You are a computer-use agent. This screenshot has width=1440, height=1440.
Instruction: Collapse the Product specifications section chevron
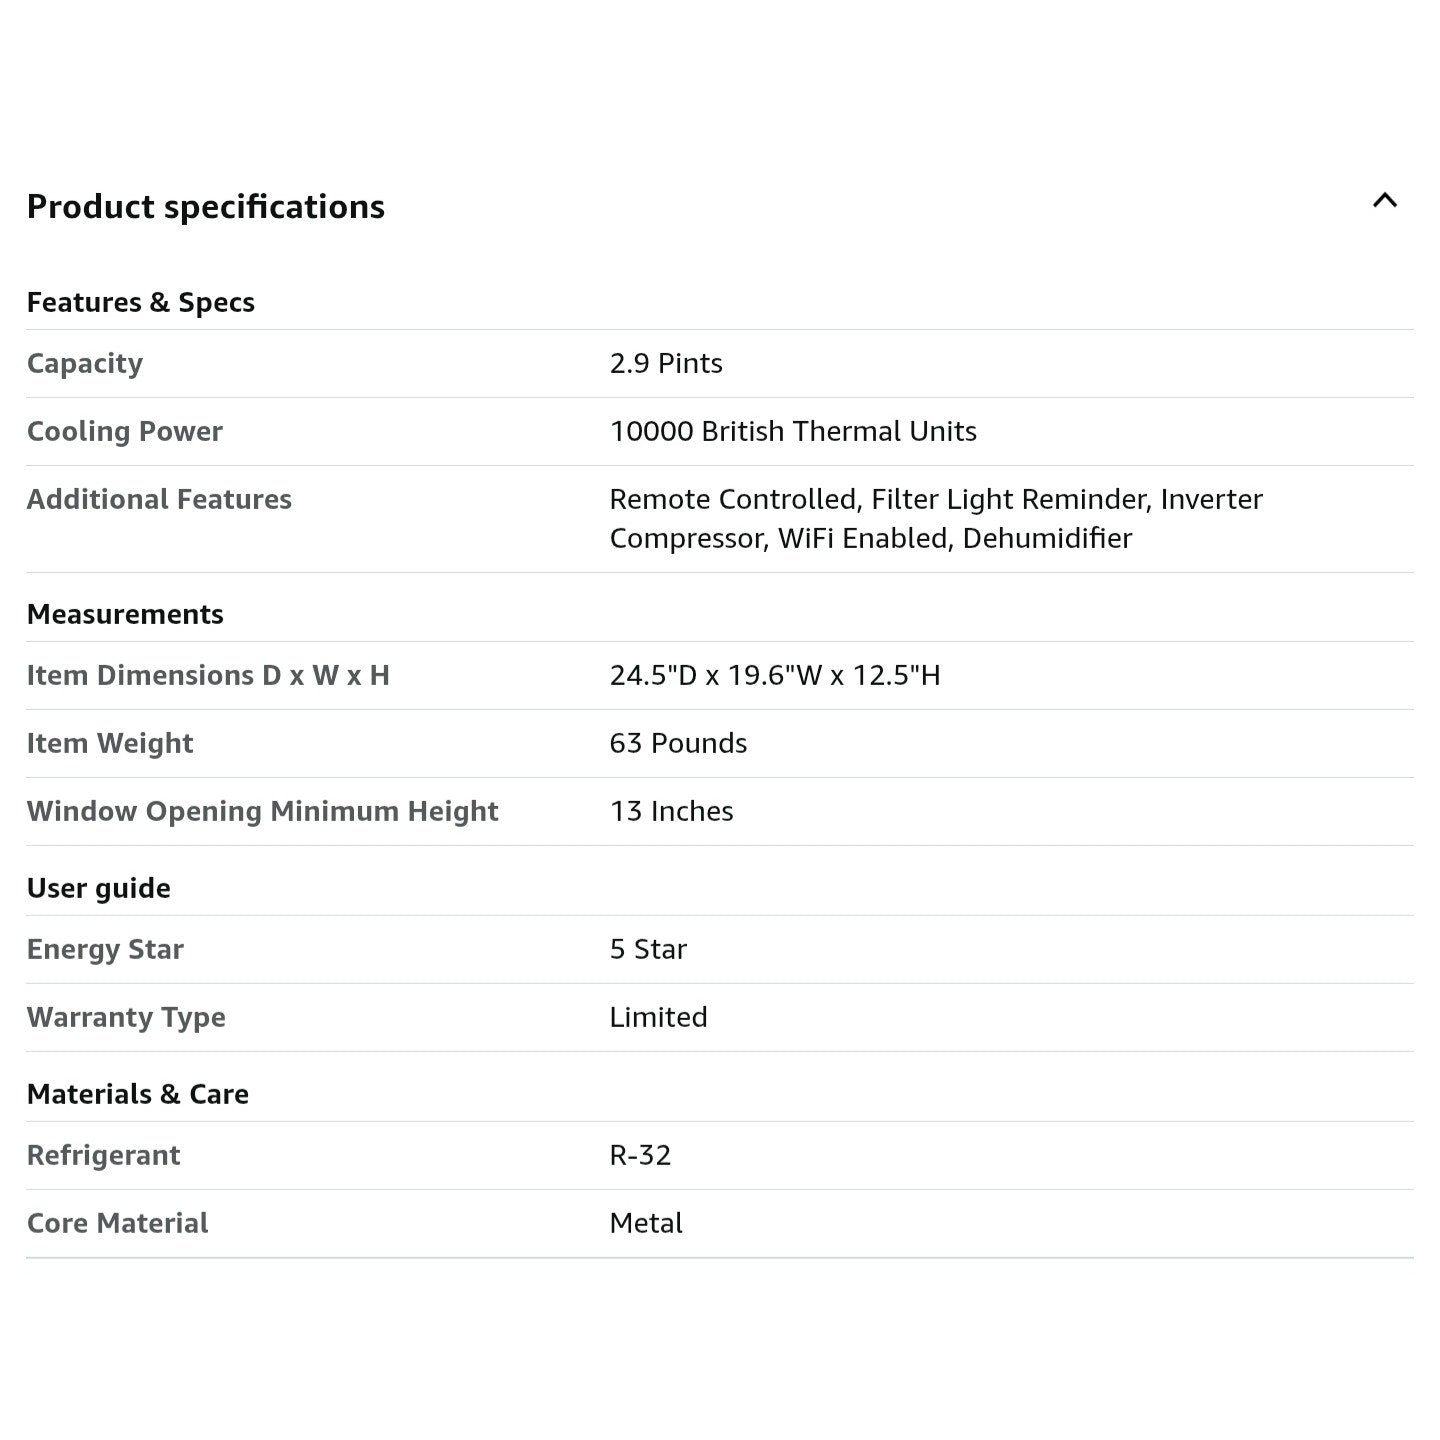(x=1385, y=200)
